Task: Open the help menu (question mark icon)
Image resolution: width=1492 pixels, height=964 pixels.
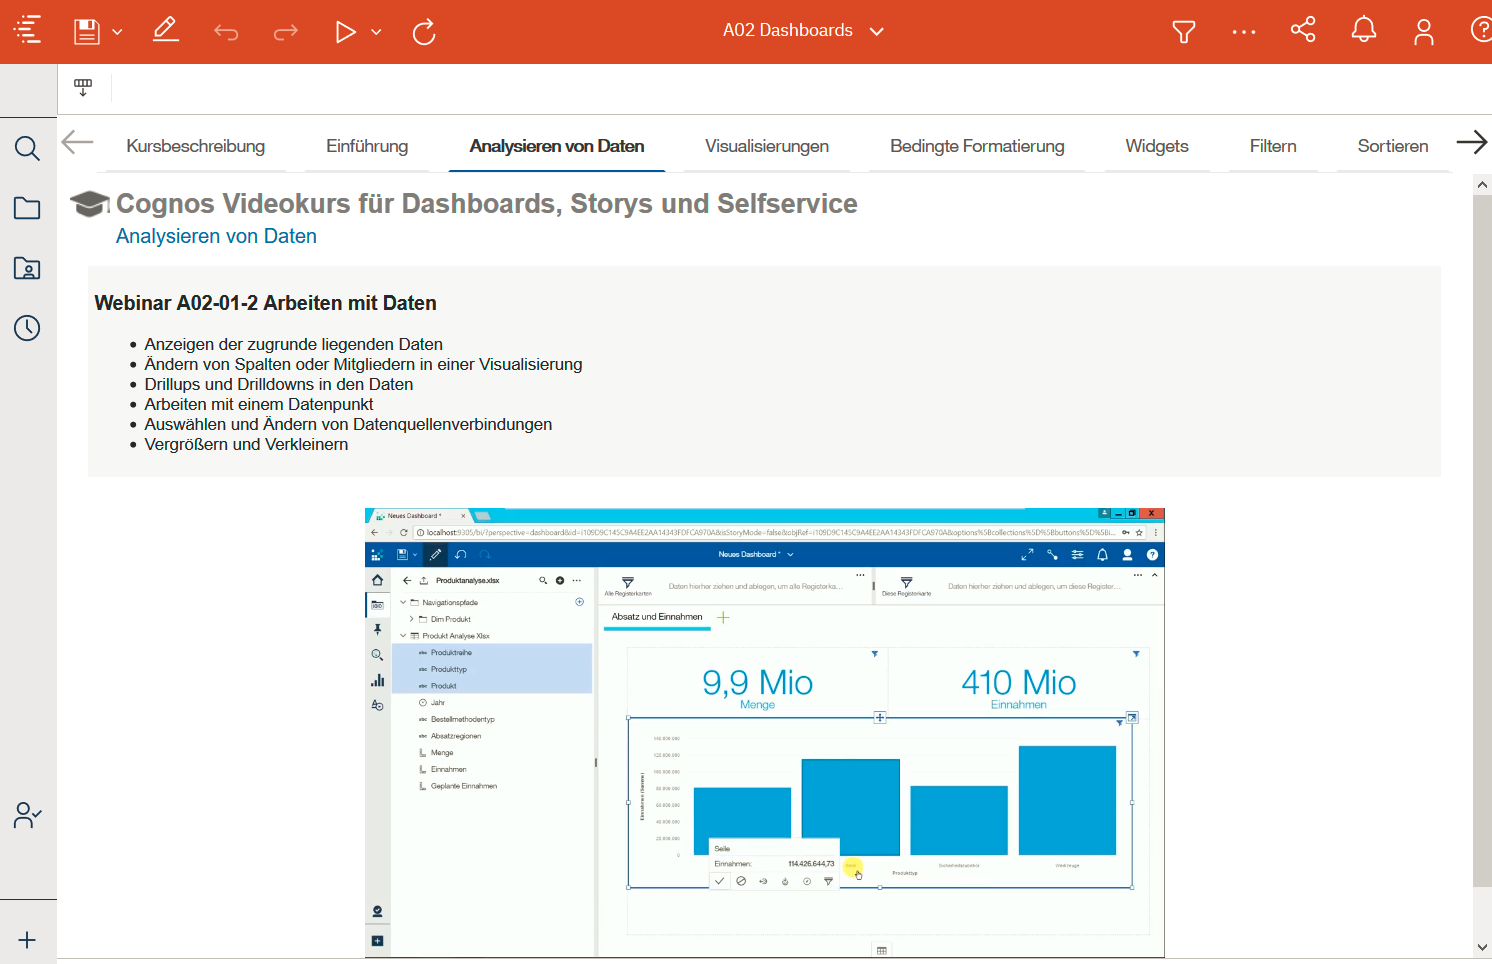Action: point(1481,29)
